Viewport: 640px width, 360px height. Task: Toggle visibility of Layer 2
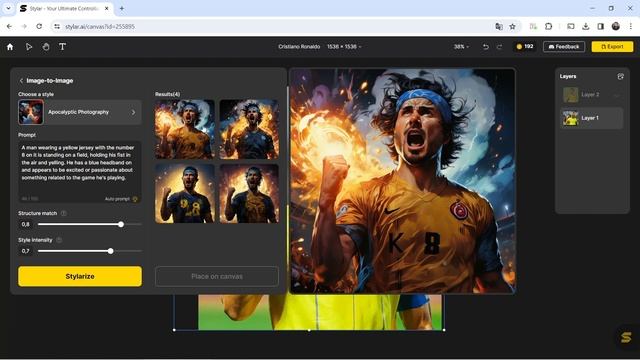[617, 95]
